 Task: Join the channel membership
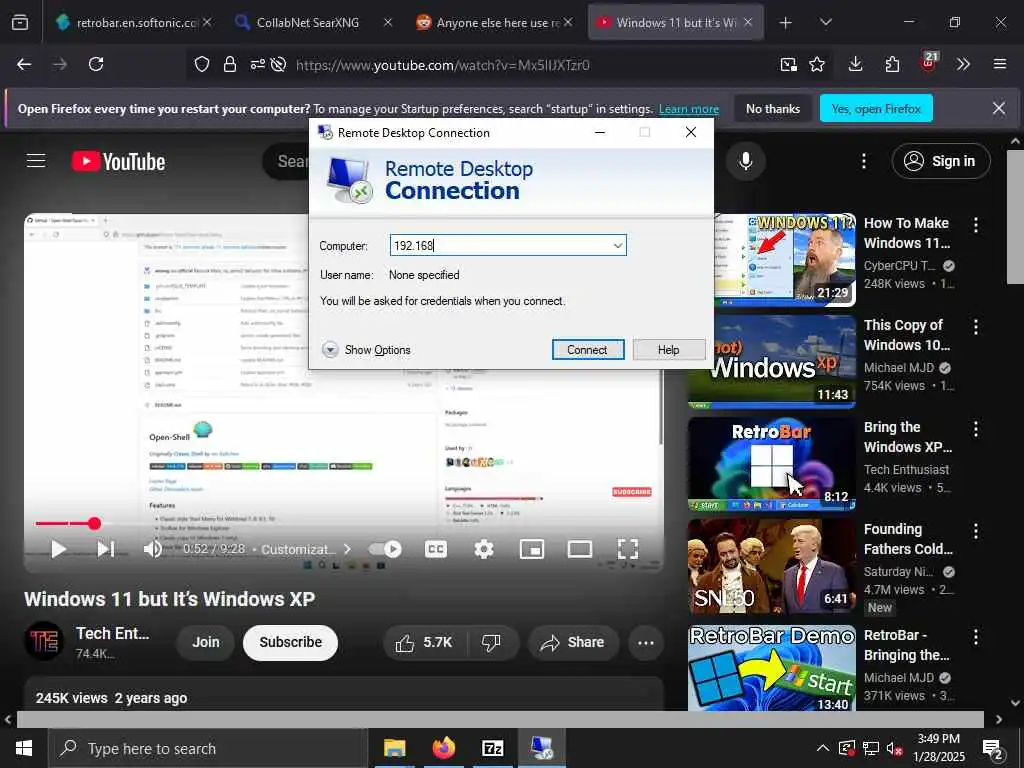(206, 643)
